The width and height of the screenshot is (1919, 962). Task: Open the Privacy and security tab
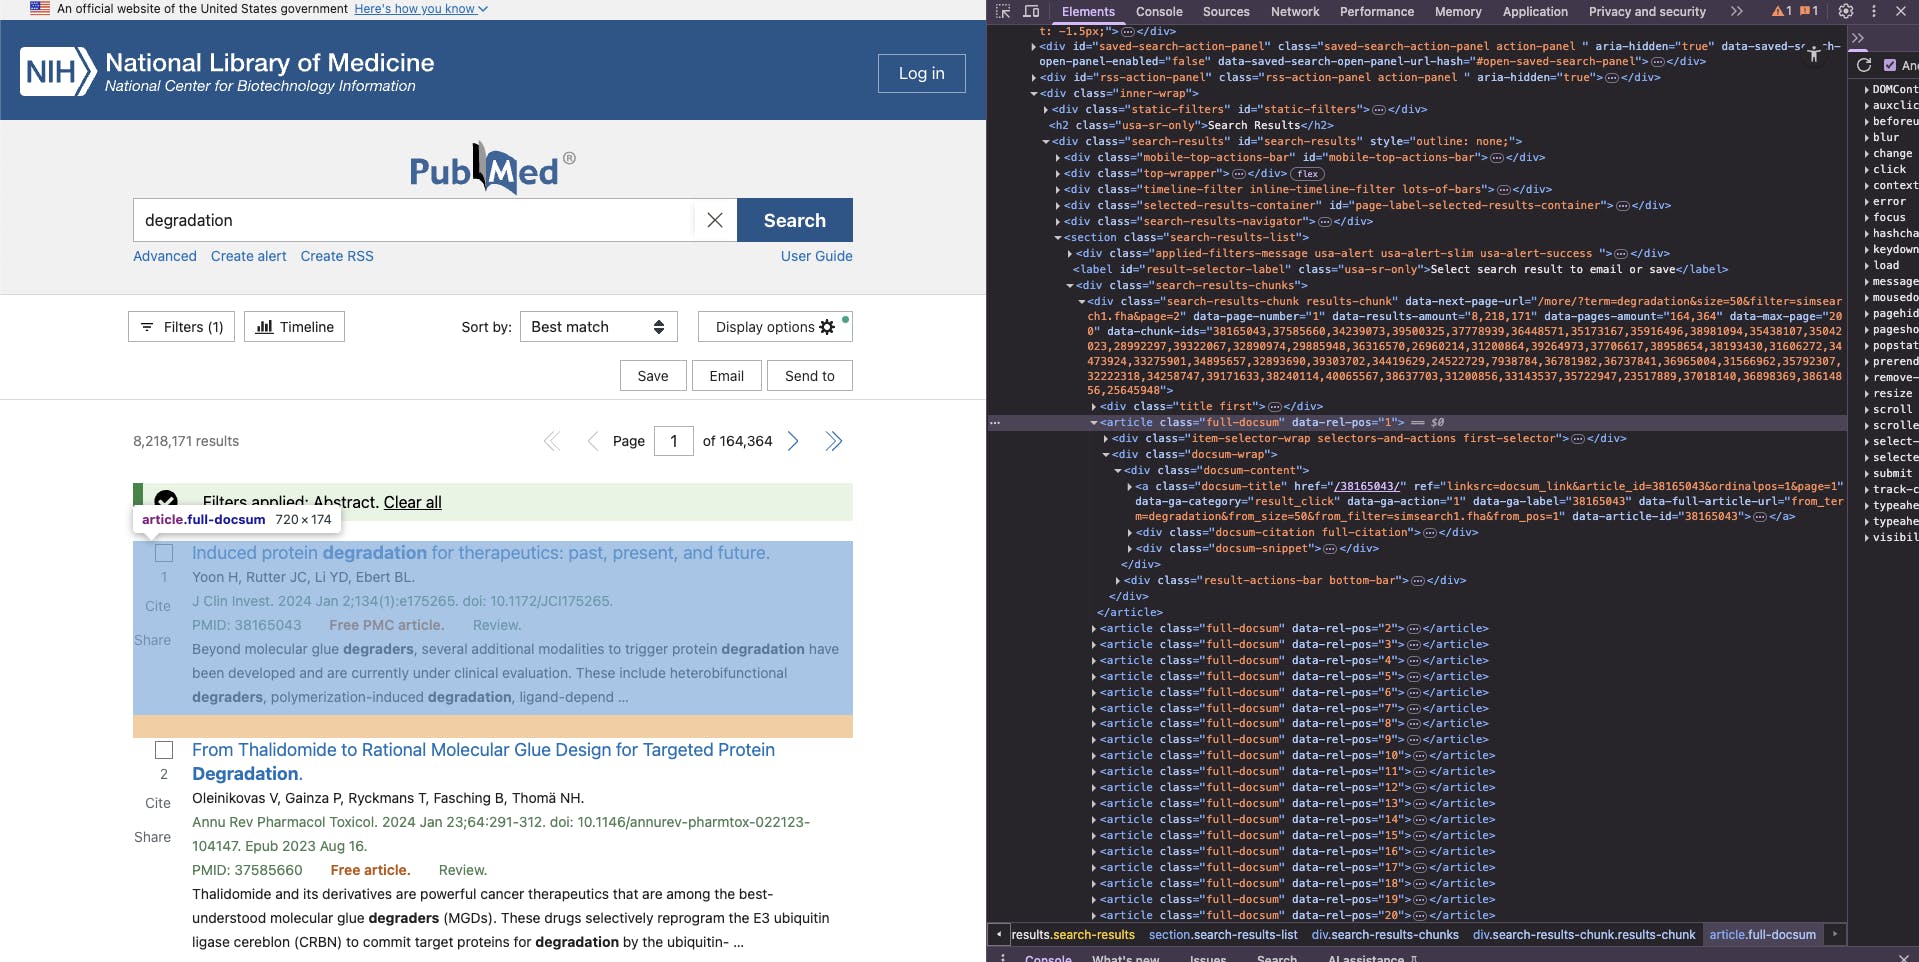(x=1647, y=12)
